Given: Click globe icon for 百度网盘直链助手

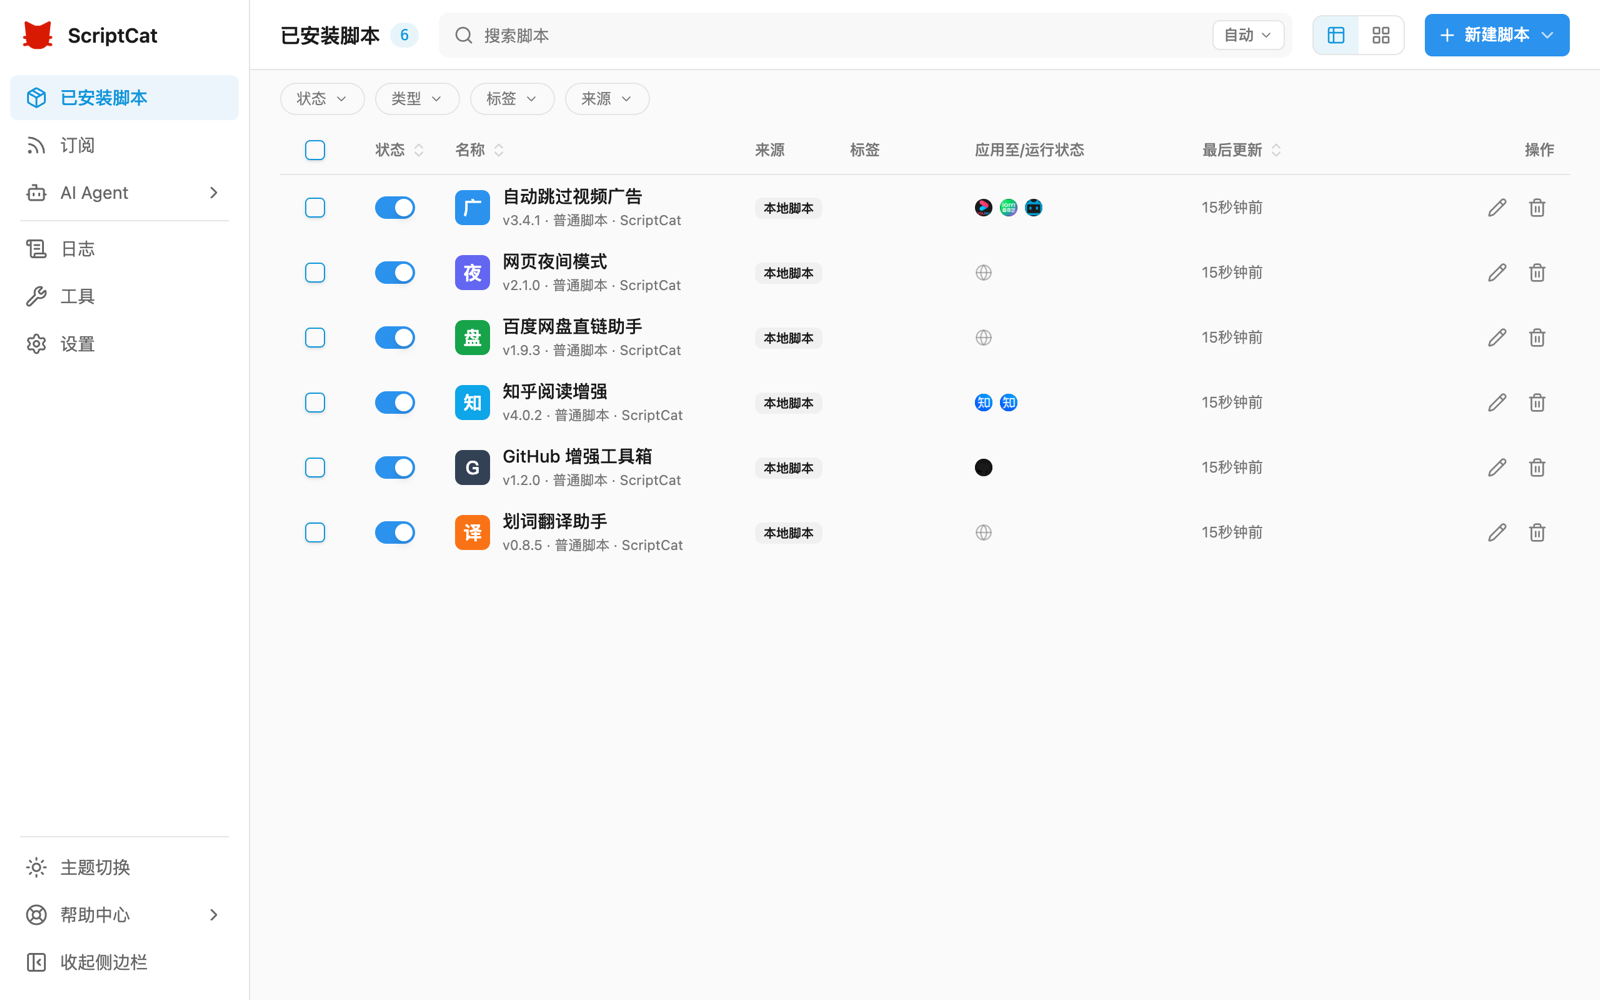Looking at the screenshot, I should click(984, 338).
